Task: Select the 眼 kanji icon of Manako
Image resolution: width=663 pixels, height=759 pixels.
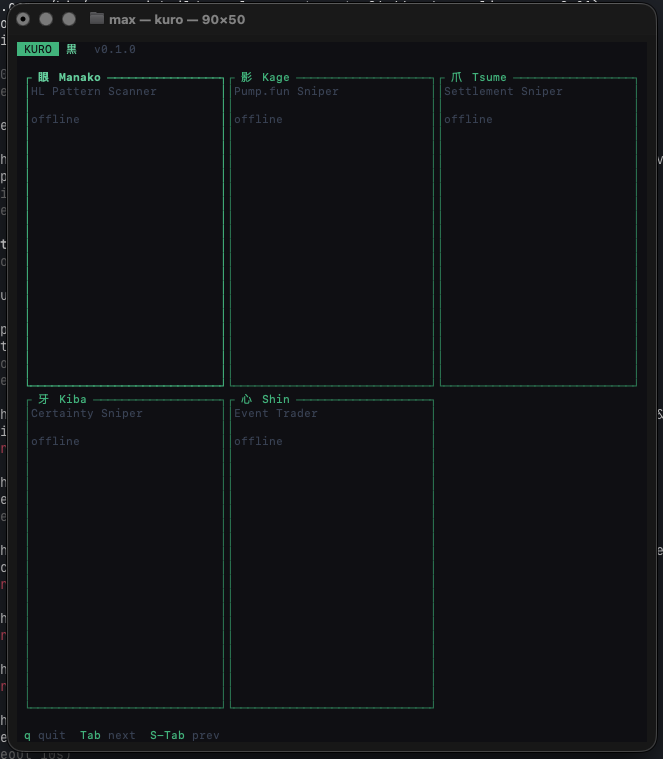Action: coord(44,77)
